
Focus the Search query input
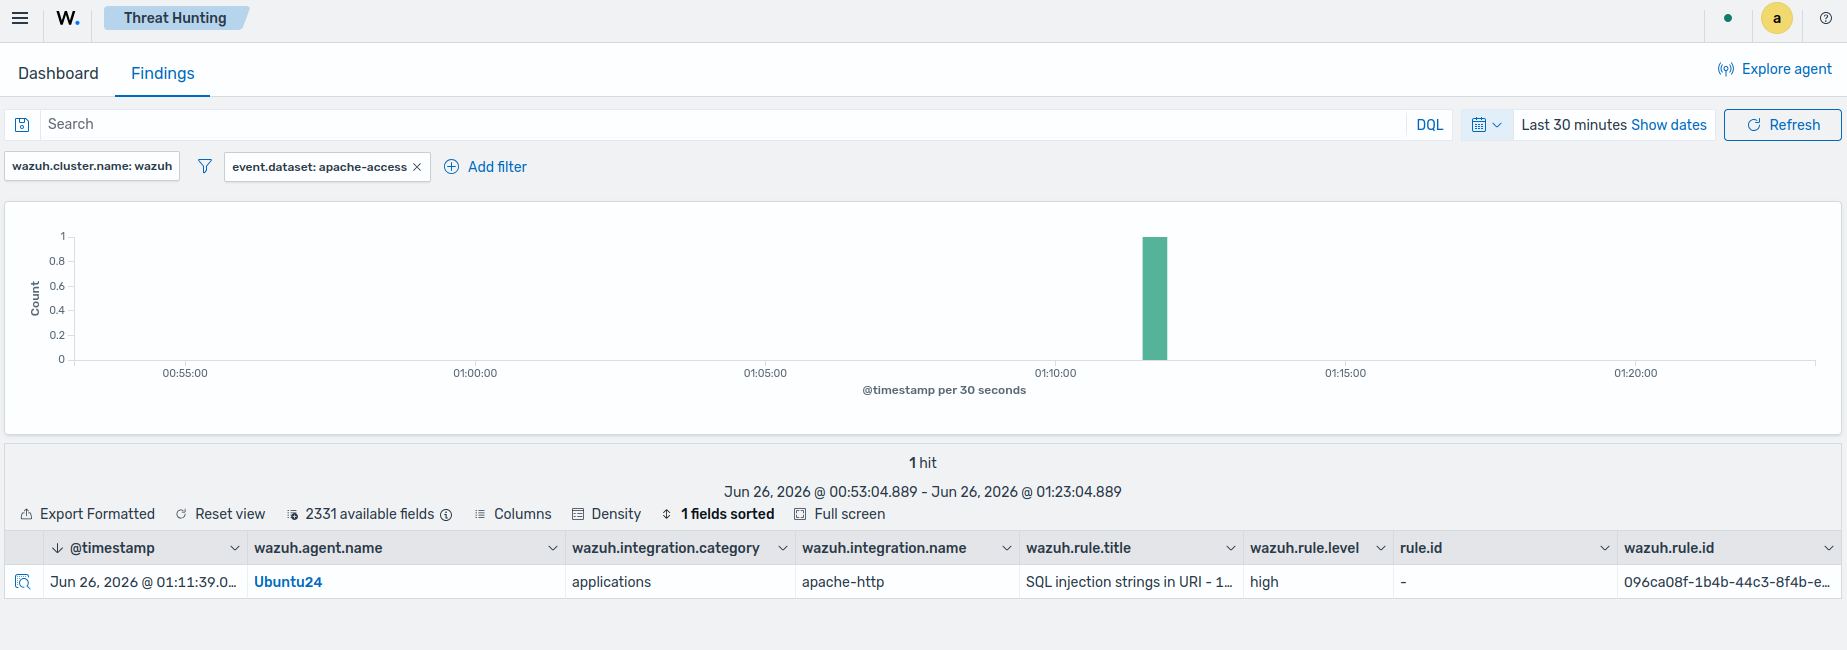[x=724, y=125]
